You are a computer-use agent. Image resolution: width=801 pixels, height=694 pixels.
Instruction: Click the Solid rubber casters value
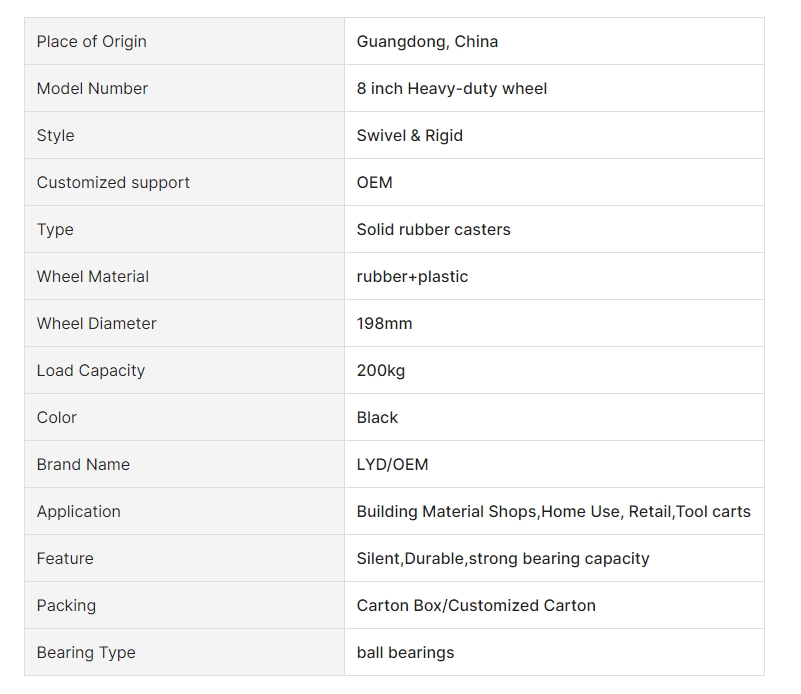tap(433, 229)
